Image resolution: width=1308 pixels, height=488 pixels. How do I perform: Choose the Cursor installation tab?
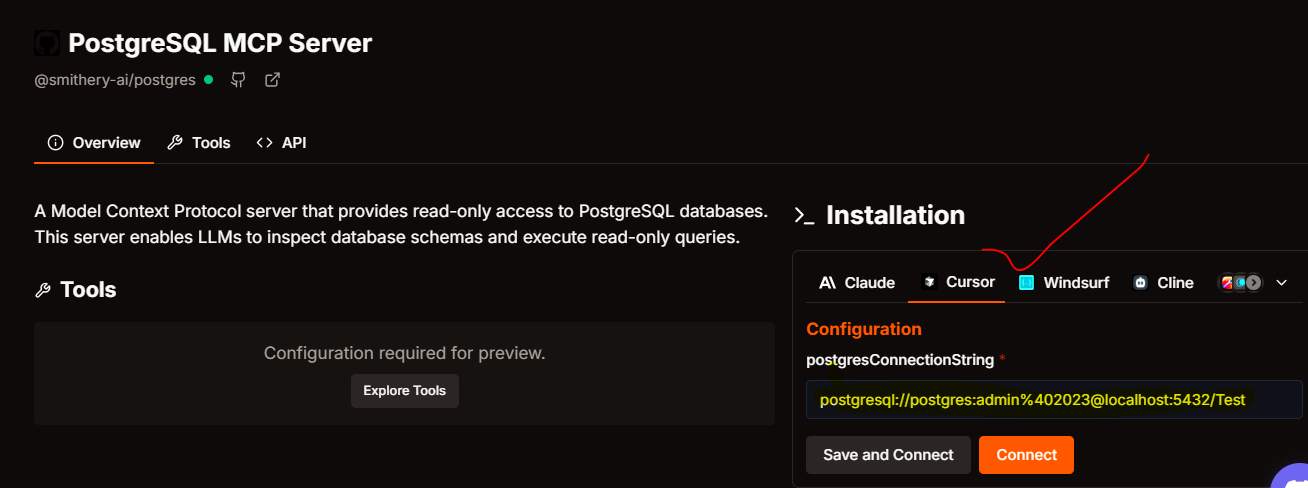[x=957, y=282]
